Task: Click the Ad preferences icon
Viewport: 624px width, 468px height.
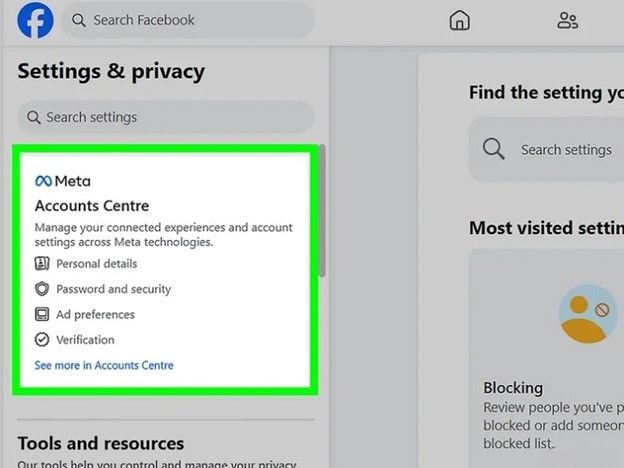Action: [x=42, y=314]
